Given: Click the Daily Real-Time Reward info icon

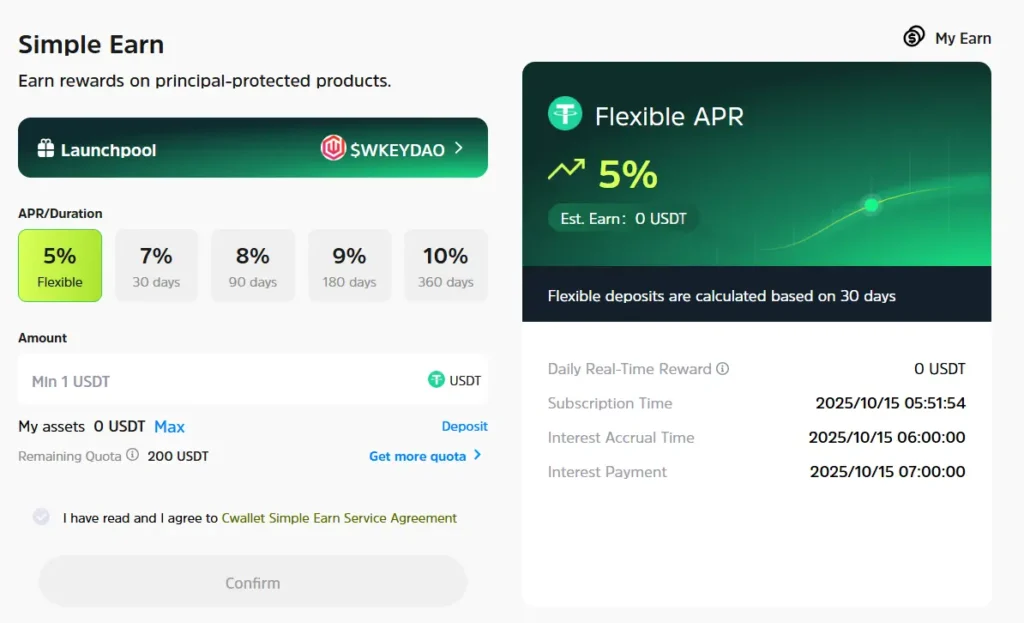Looking at the screenshot, I should [x=723, y=369].
